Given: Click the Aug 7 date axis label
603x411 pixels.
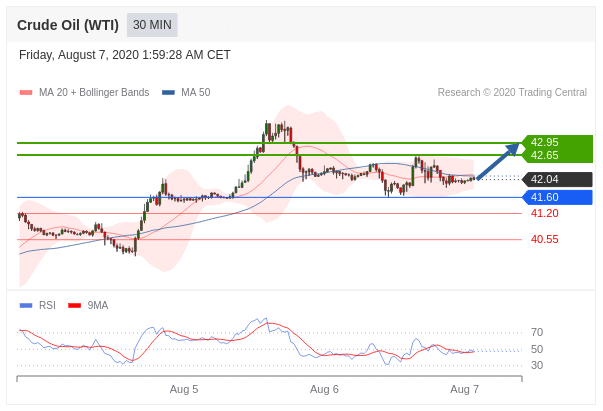Looking at the screenshot, I should coord(464,389).
